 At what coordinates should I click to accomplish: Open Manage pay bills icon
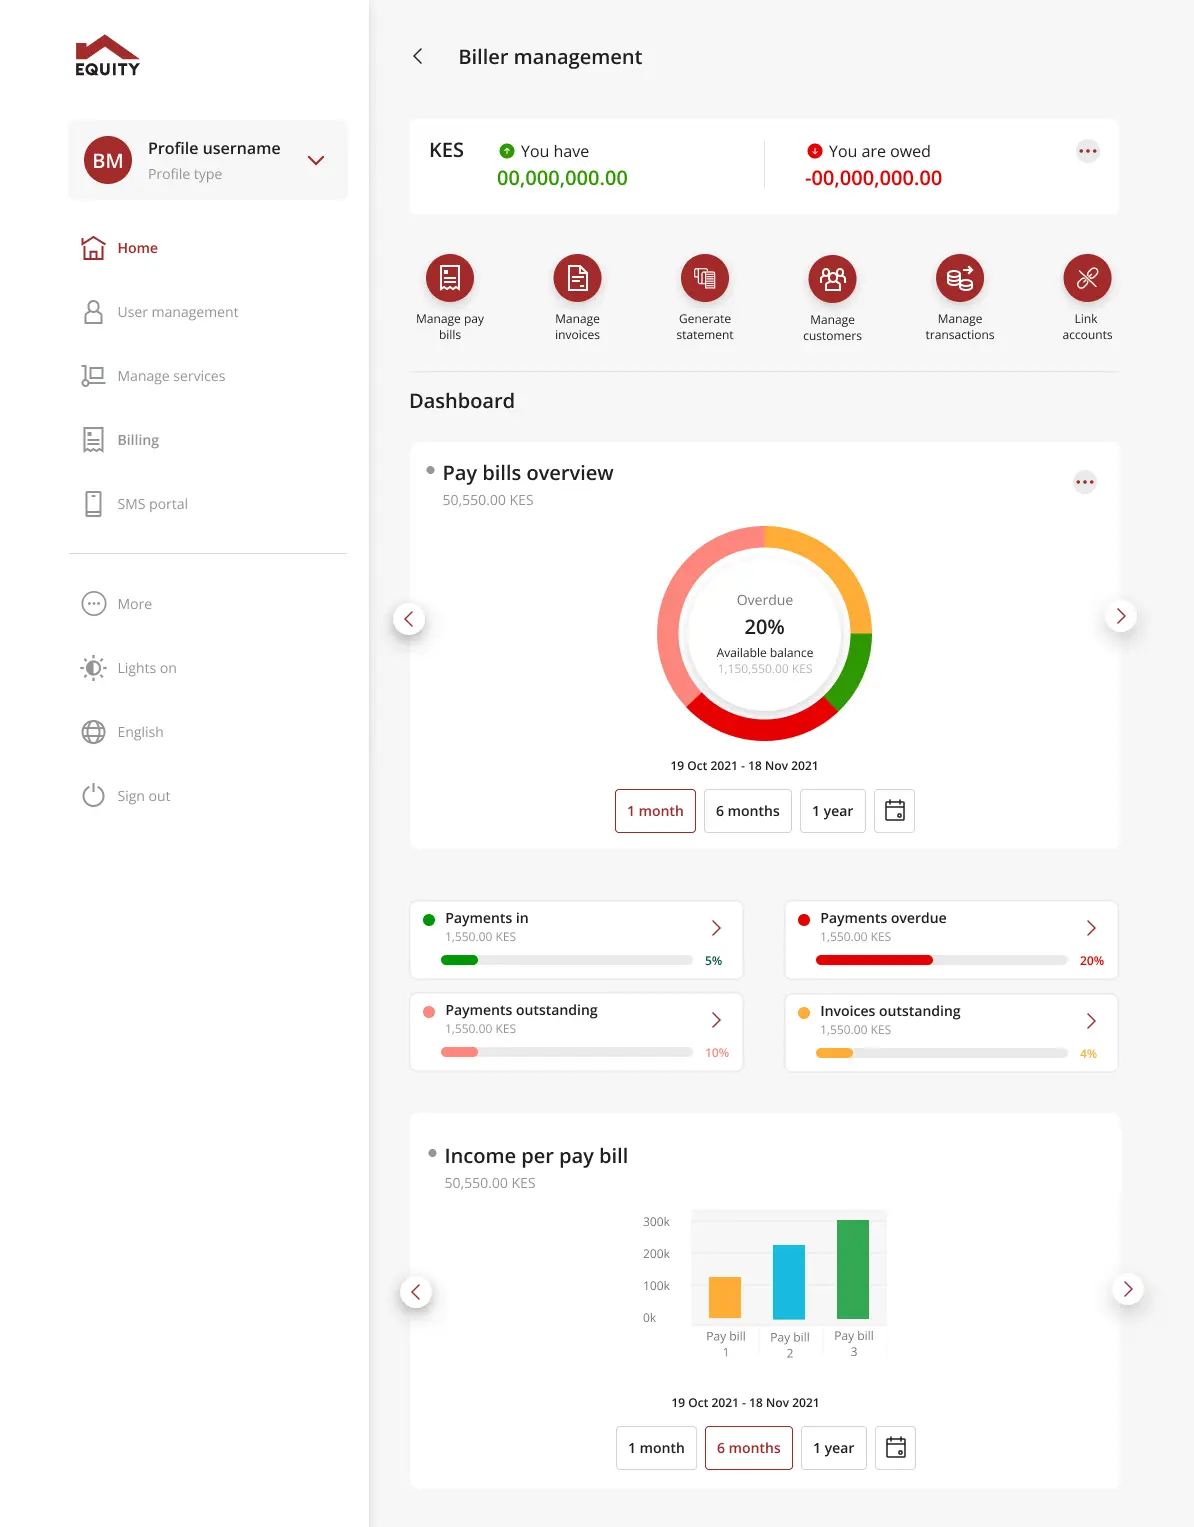pos(450,278)
